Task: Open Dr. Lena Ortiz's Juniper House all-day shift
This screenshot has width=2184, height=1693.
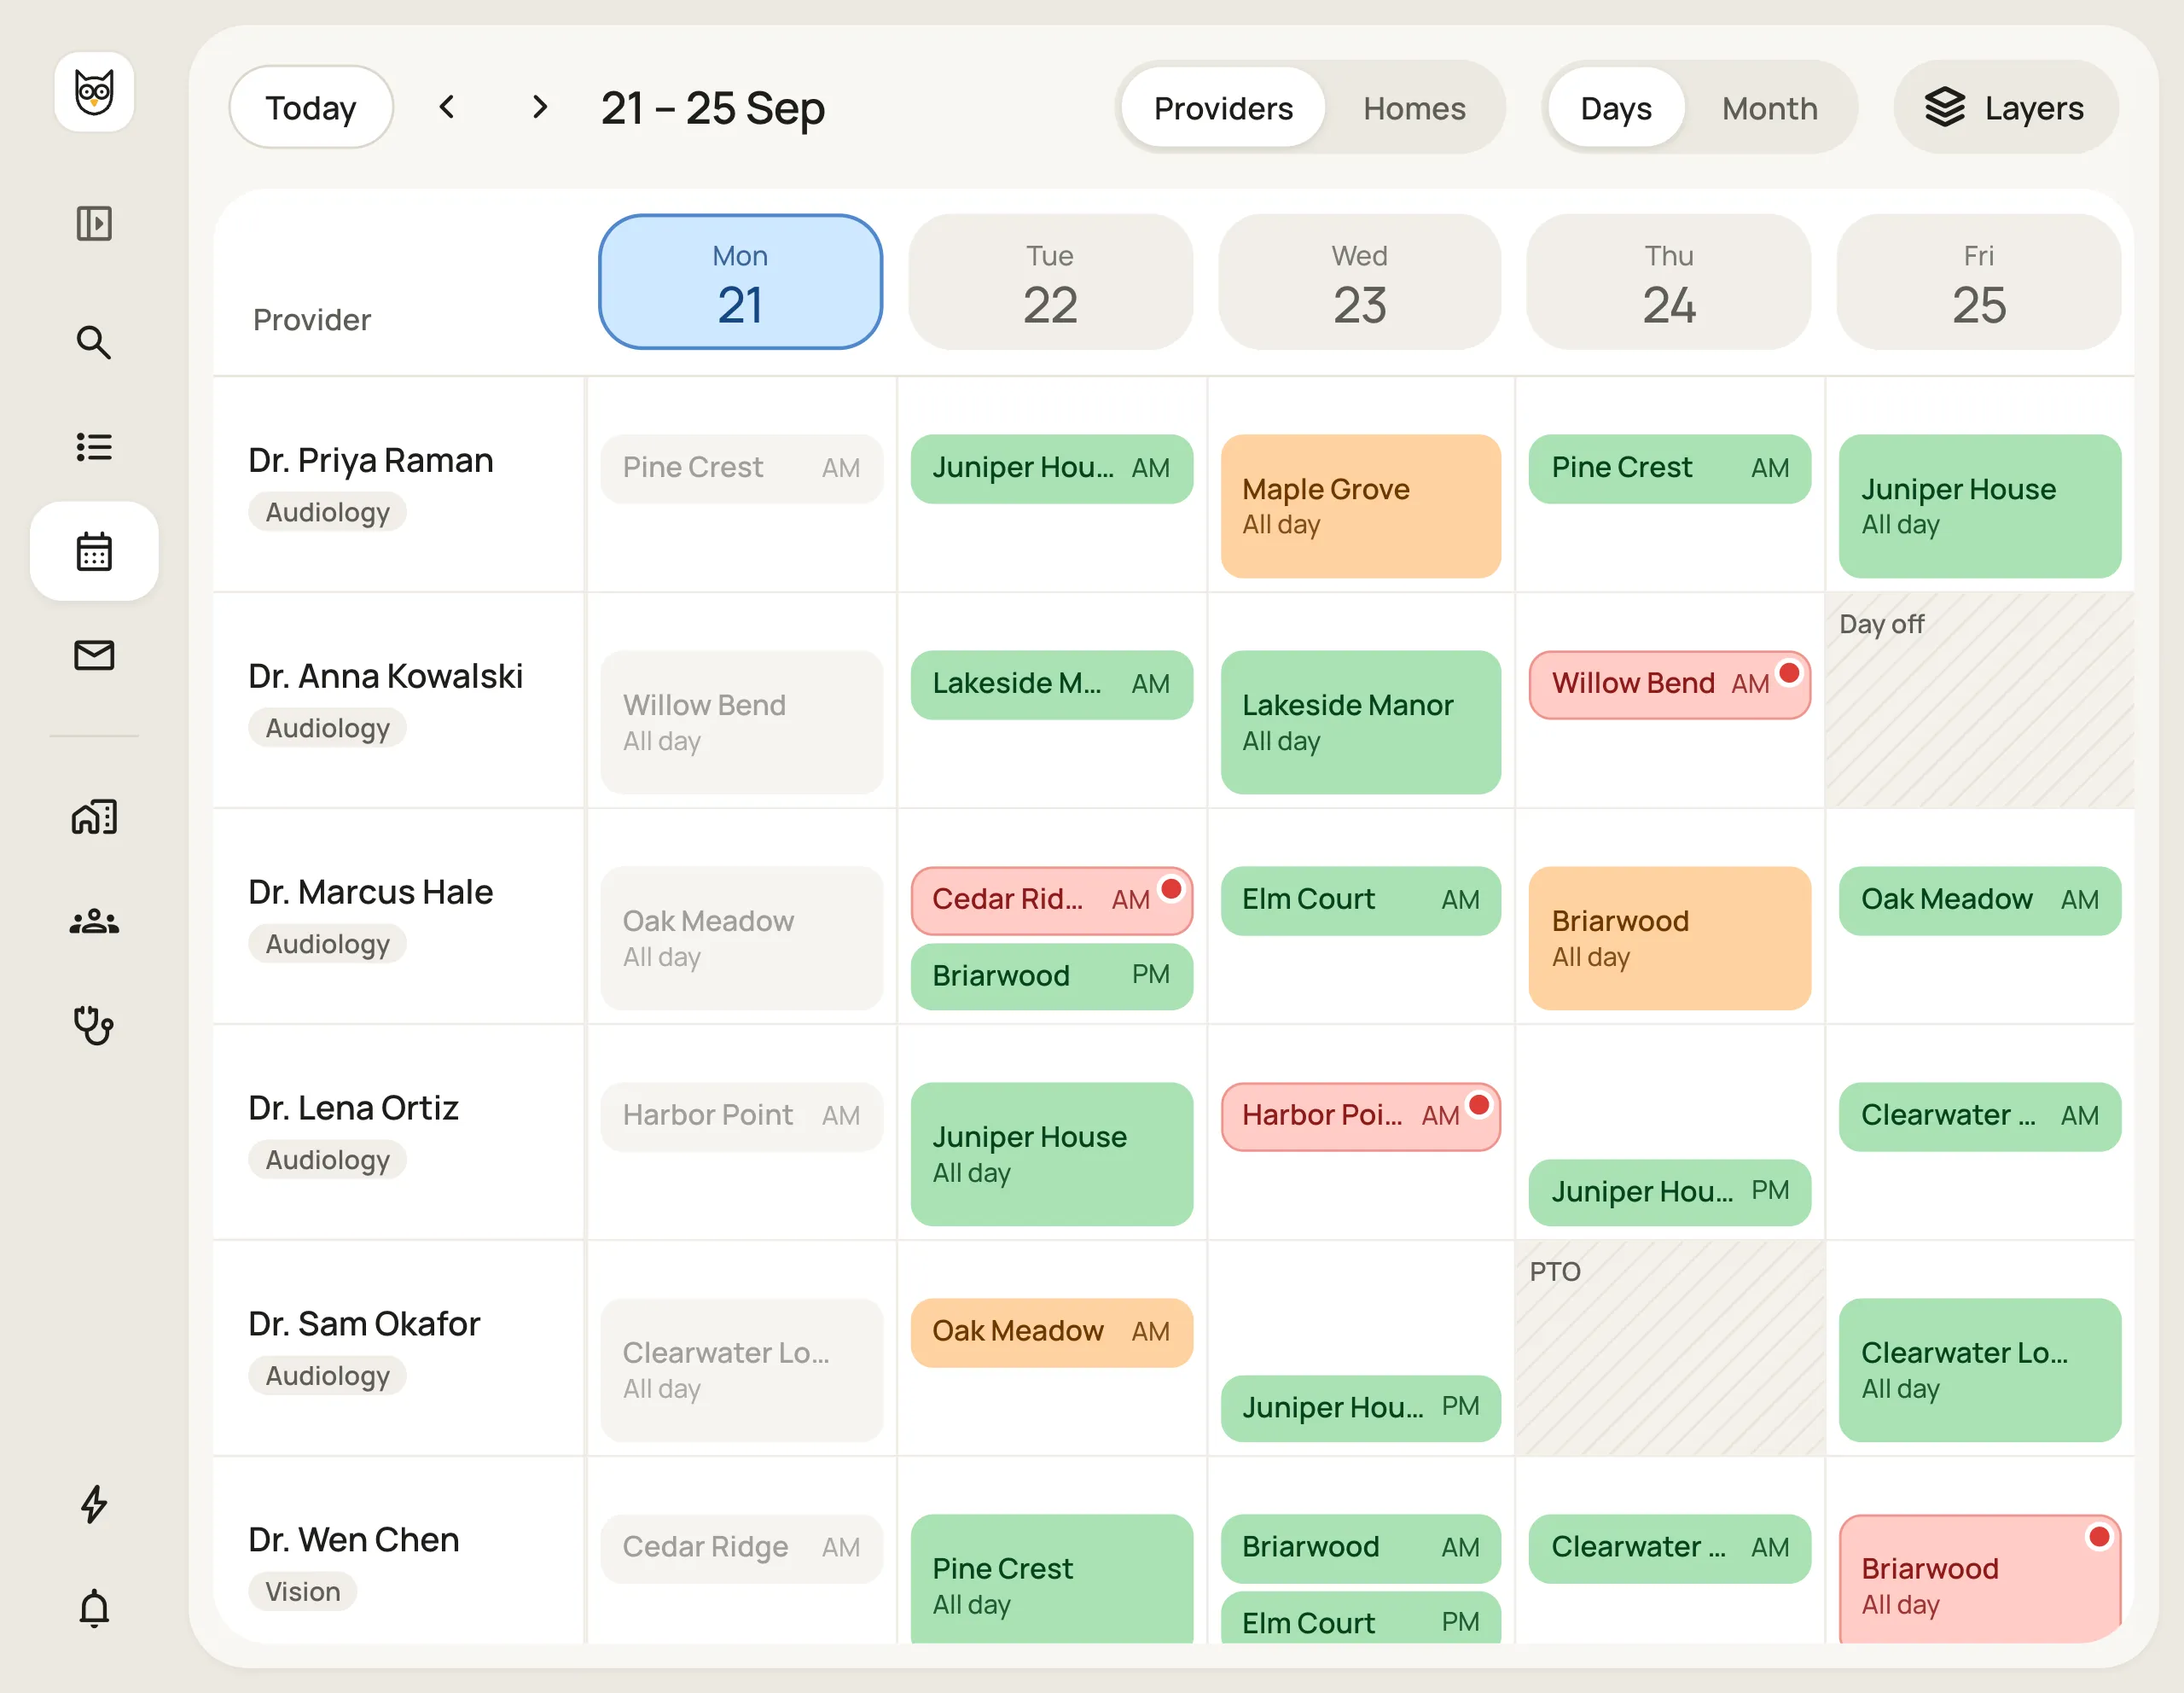Action: click(1051, 1154)
